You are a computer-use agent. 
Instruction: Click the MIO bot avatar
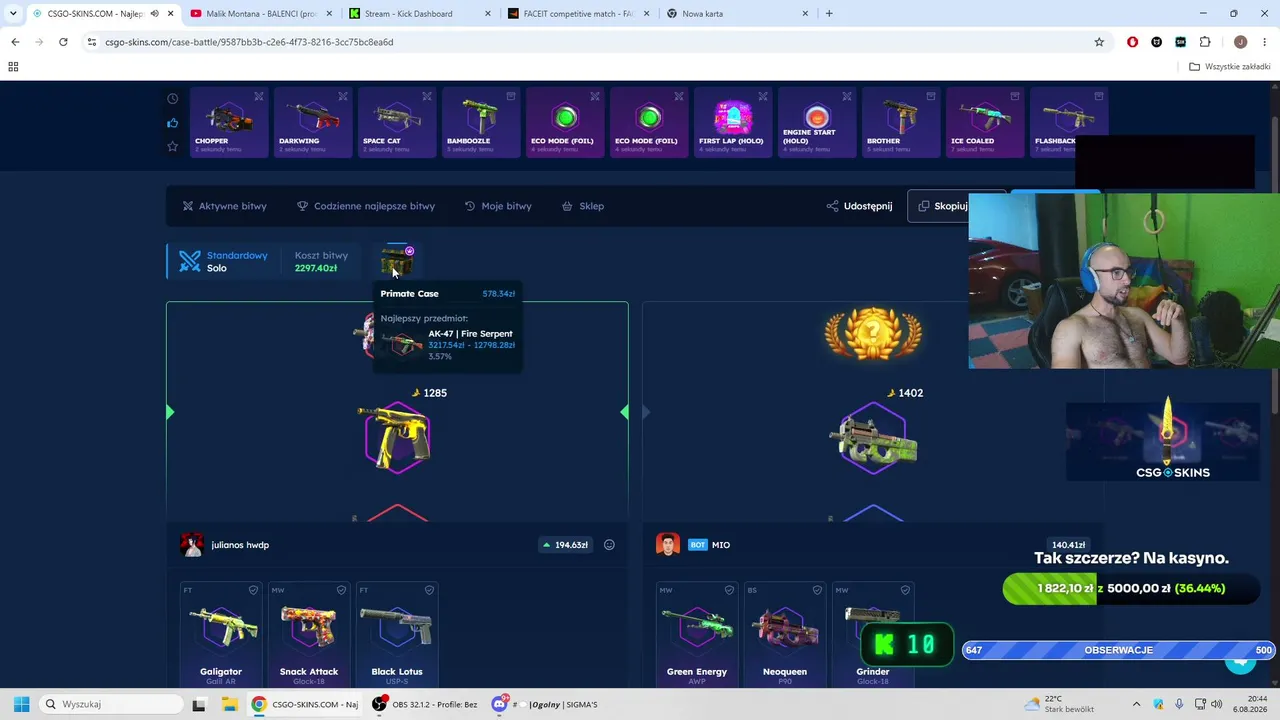point(668,544)
